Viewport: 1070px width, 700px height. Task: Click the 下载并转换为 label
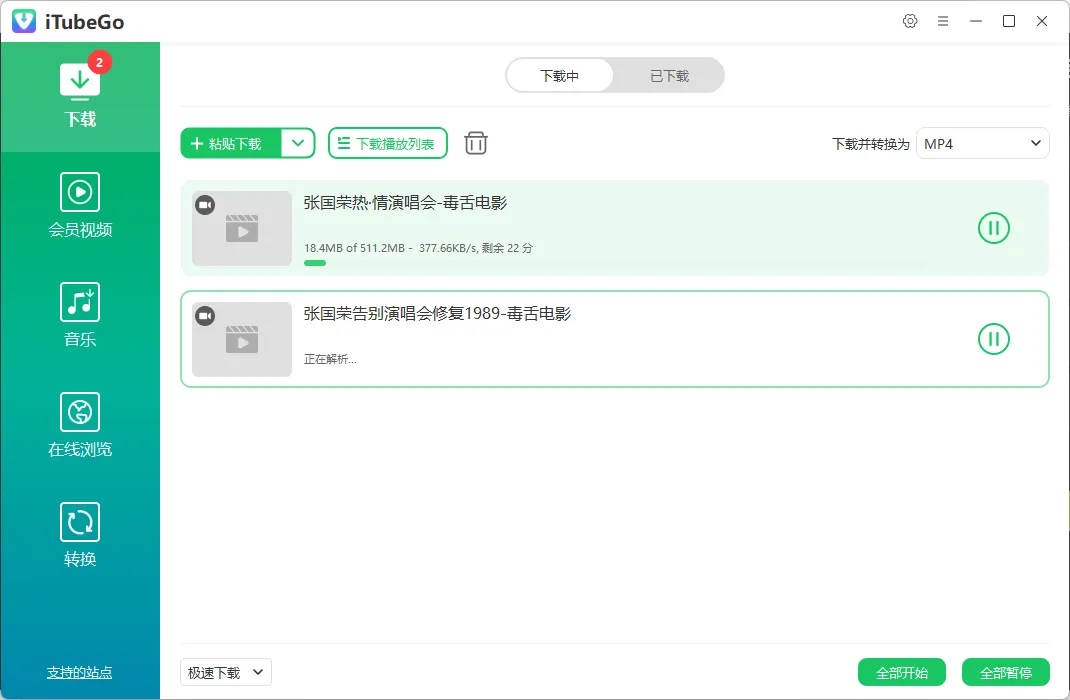pos(871,144)
